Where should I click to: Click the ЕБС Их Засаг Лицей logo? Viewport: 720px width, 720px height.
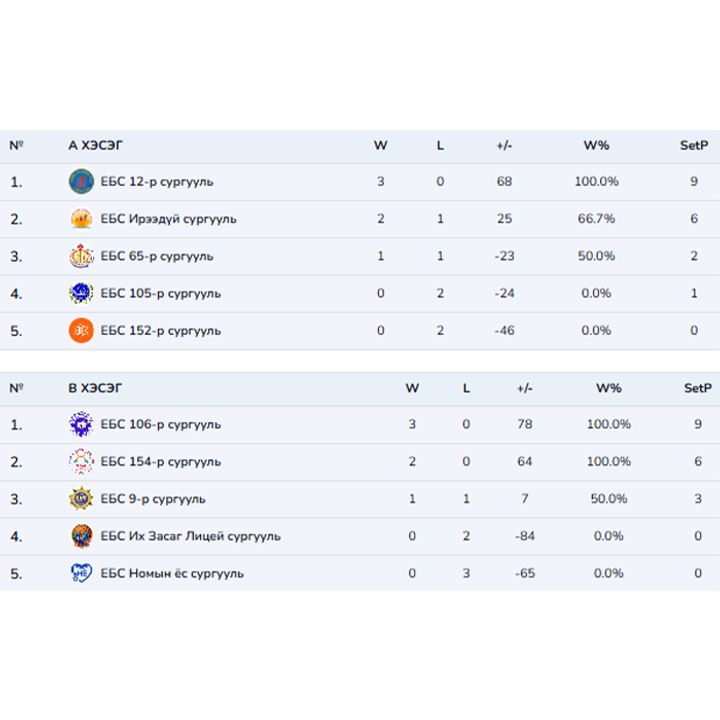tap(81, 536)
